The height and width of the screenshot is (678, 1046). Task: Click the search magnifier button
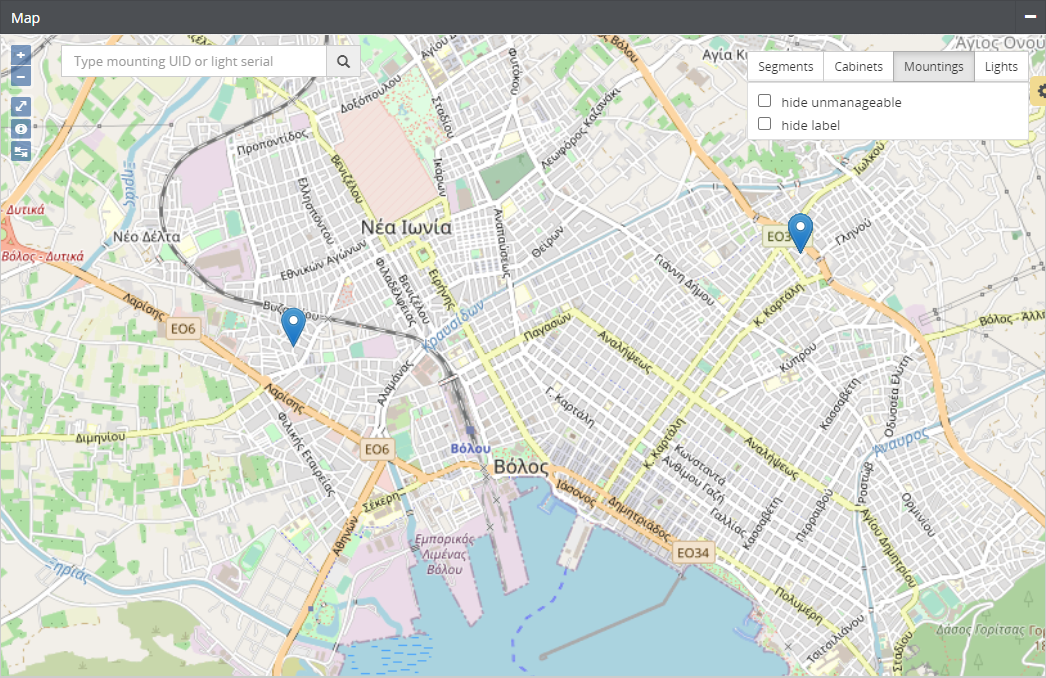point(343,62)
